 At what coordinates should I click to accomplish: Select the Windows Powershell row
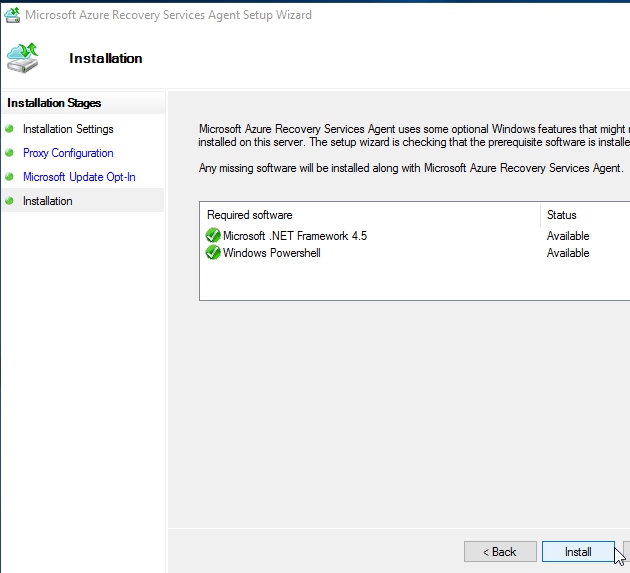pos(271,253)
